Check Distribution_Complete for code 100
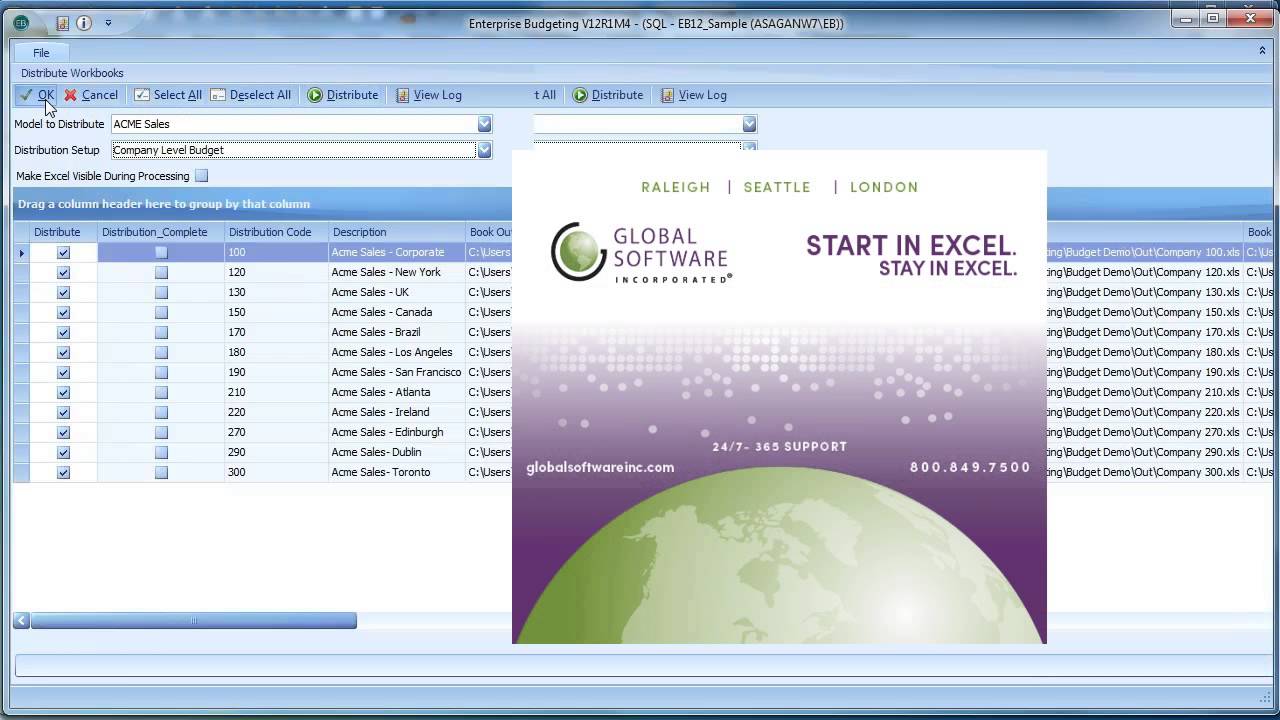The height and width of the screenshot is (720, 1280). click(161, 252)
